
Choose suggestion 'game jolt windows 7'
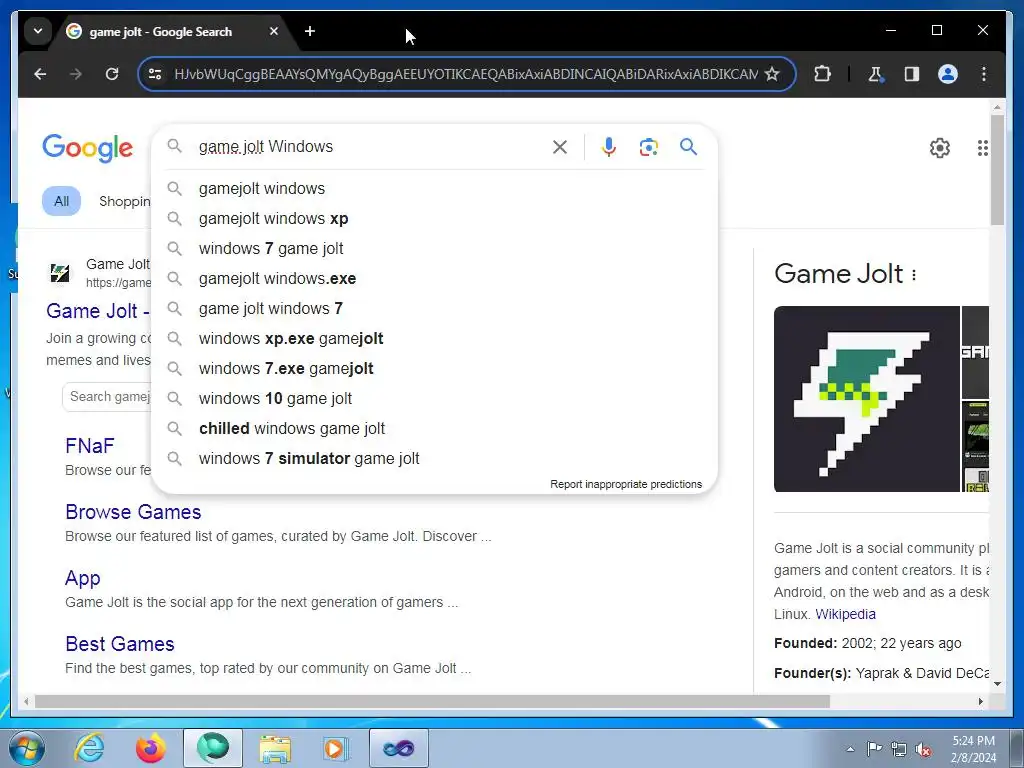434,309
